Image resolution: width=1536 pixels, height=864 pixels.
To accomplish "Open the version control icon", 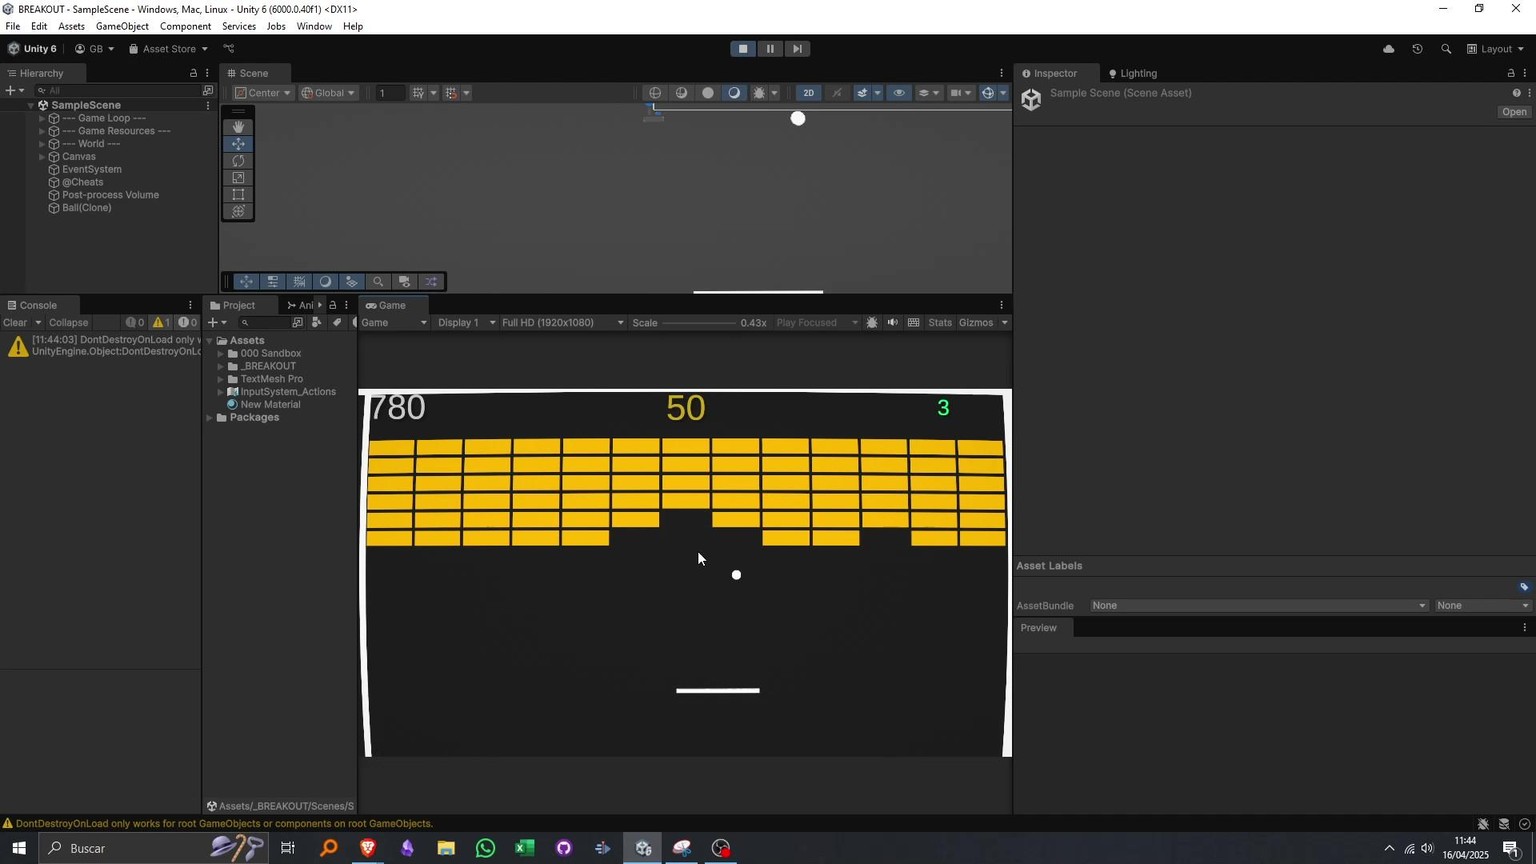I will (x=229, y=49).
